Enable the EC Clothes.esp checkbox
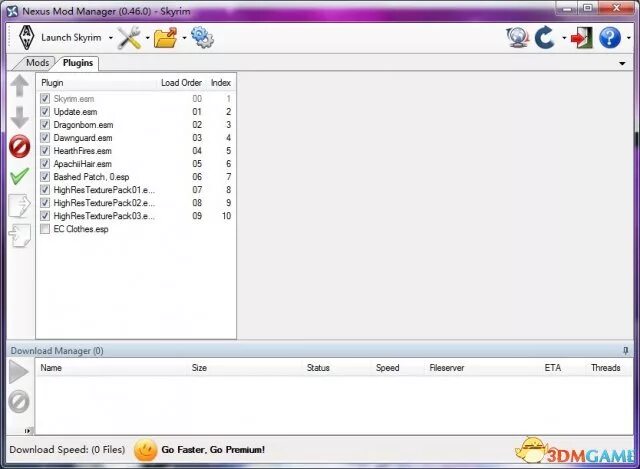The height and width of the screenshot is (469, 640). (x=45, y=229)
